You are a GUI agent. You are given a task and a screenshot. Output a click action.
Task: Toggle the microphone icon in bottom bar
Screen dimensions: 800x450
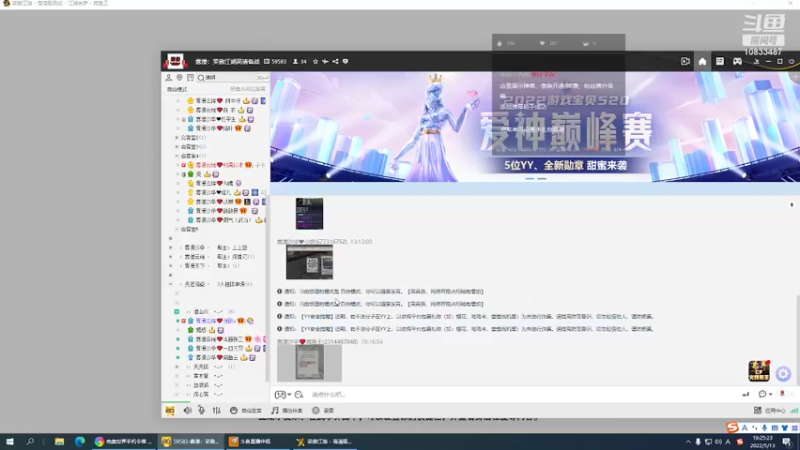point(202,410)
